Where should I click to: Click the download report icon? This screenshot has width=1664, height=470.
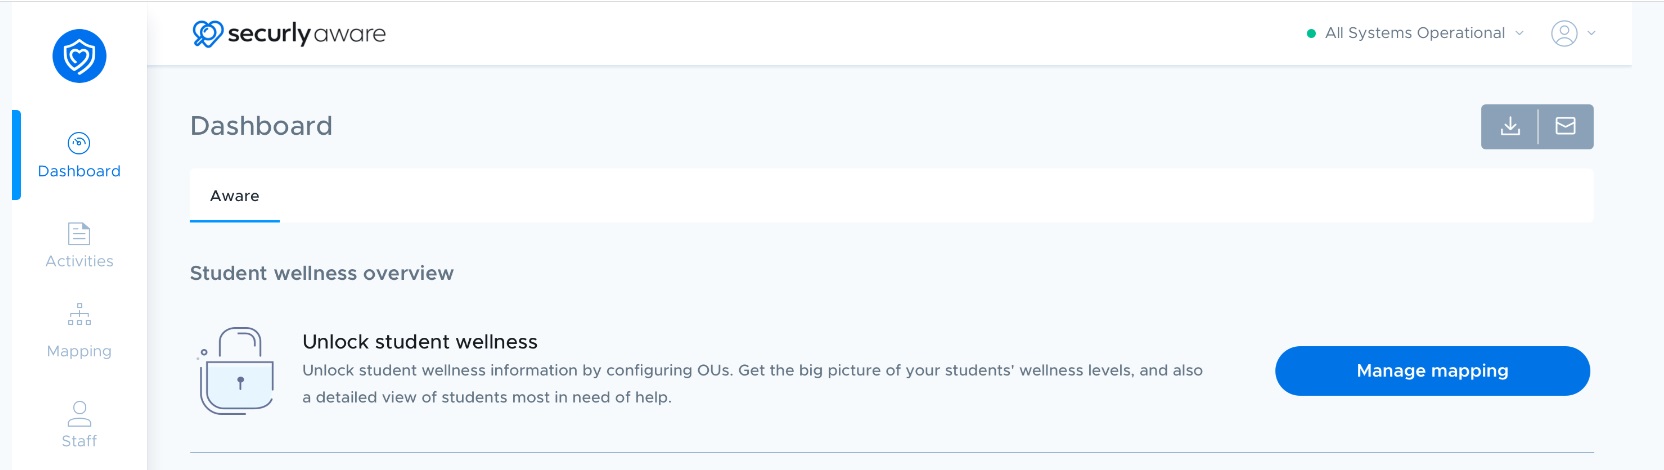[1510, 126]
